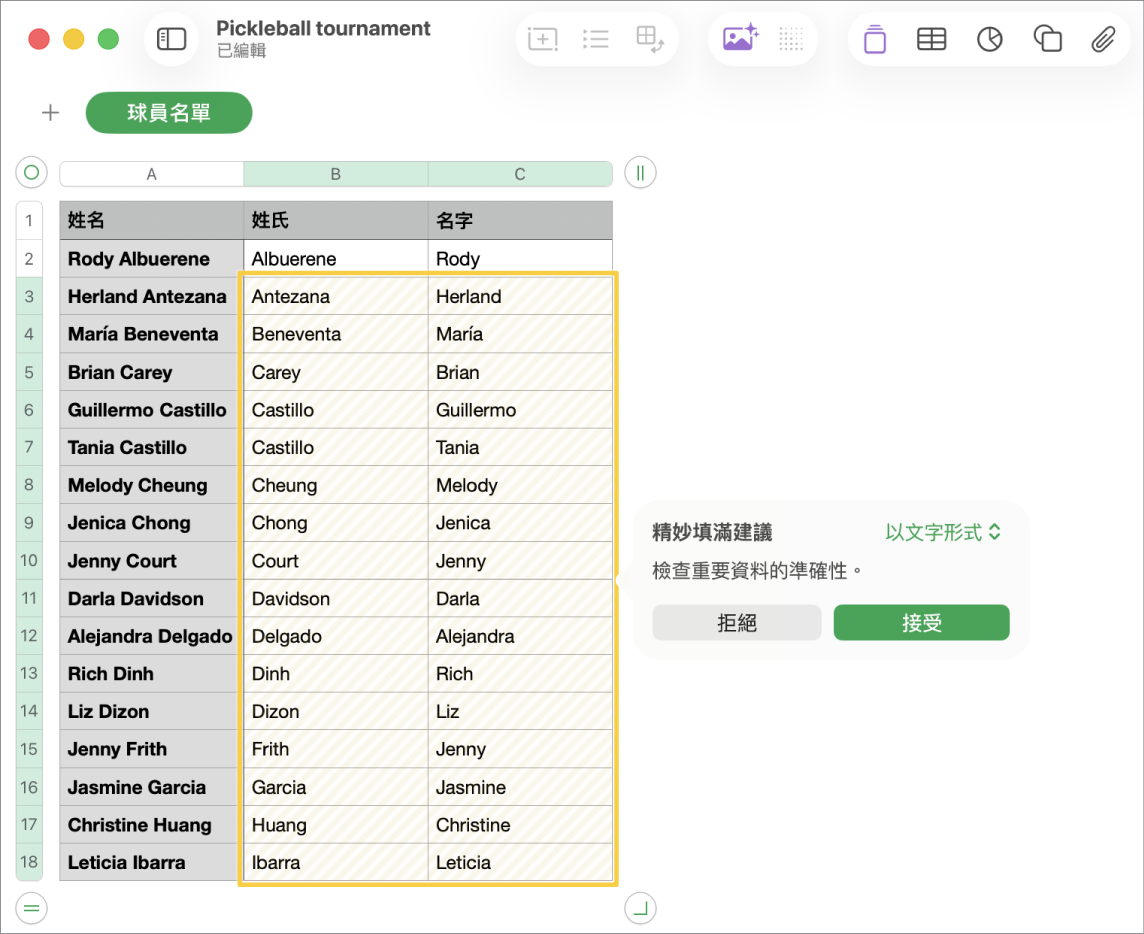The height and width of the screenshot is (934, 1144).
Task: Click the 拒絕 button
Action: click(737, 622)
